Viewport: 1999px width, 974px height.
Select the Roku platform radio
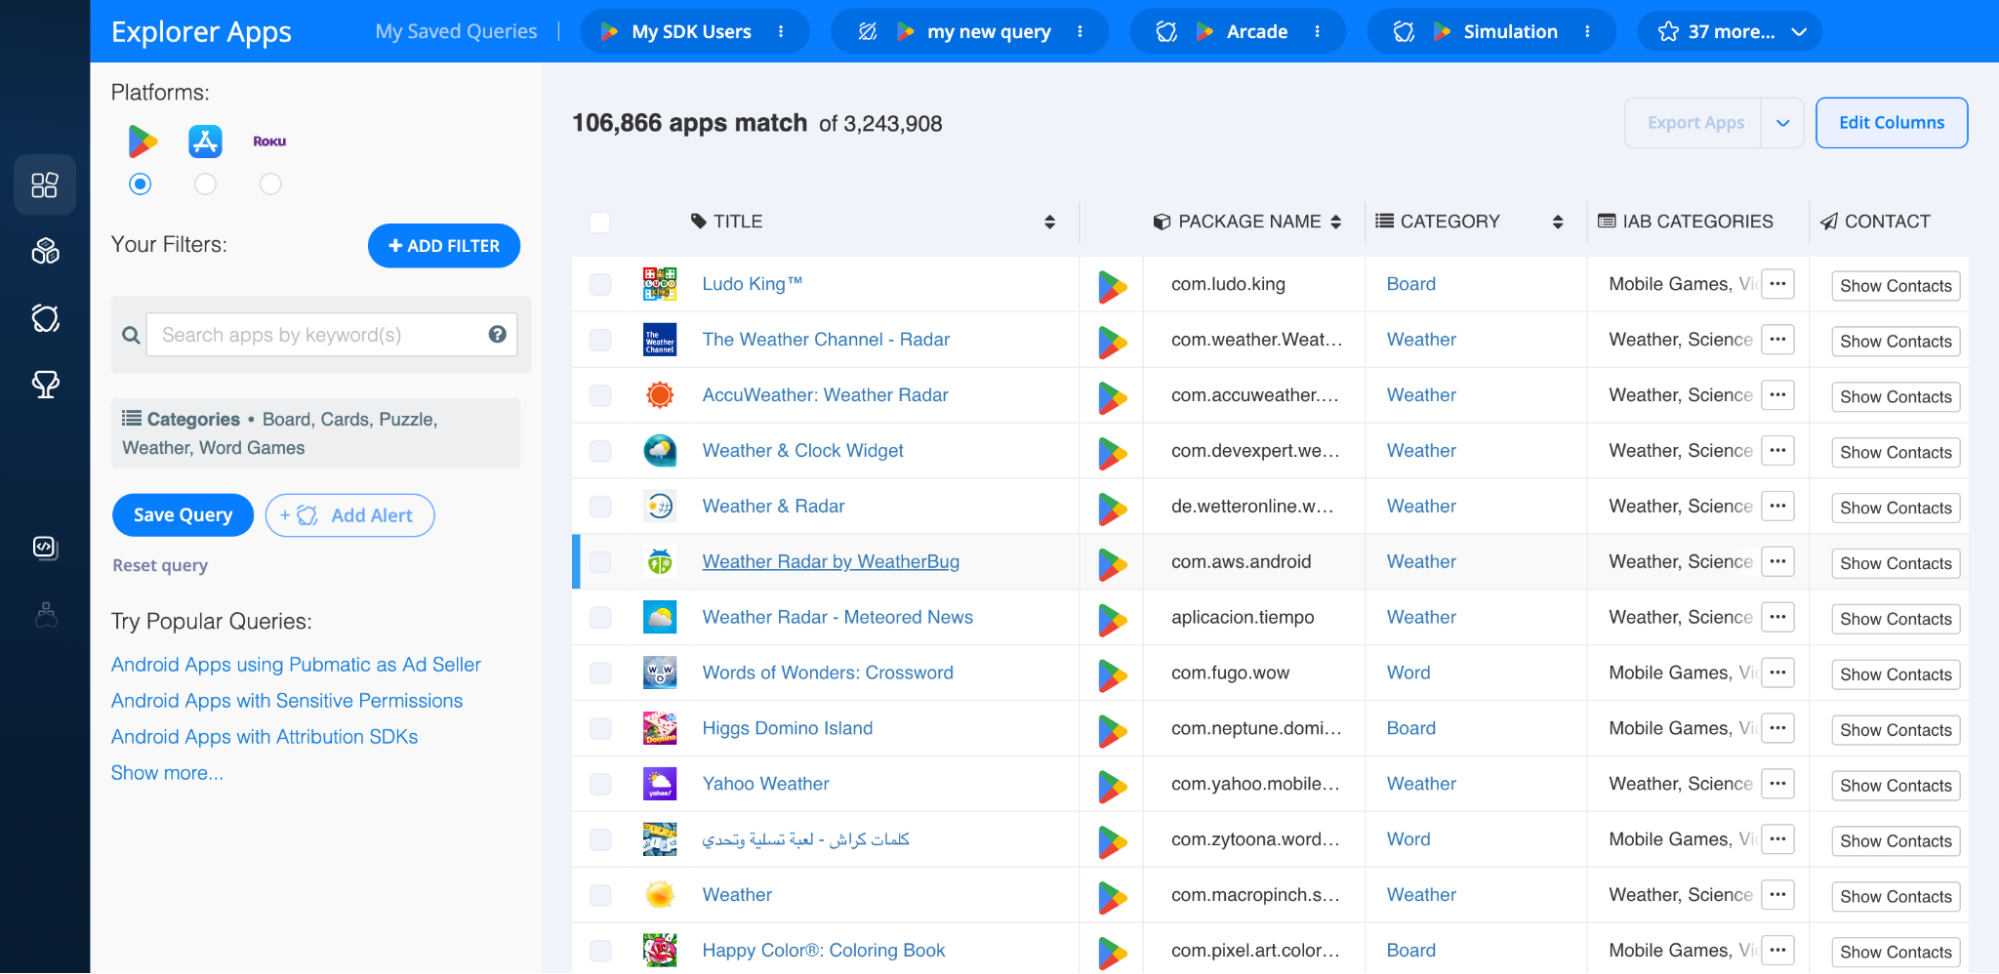(270, 184)
